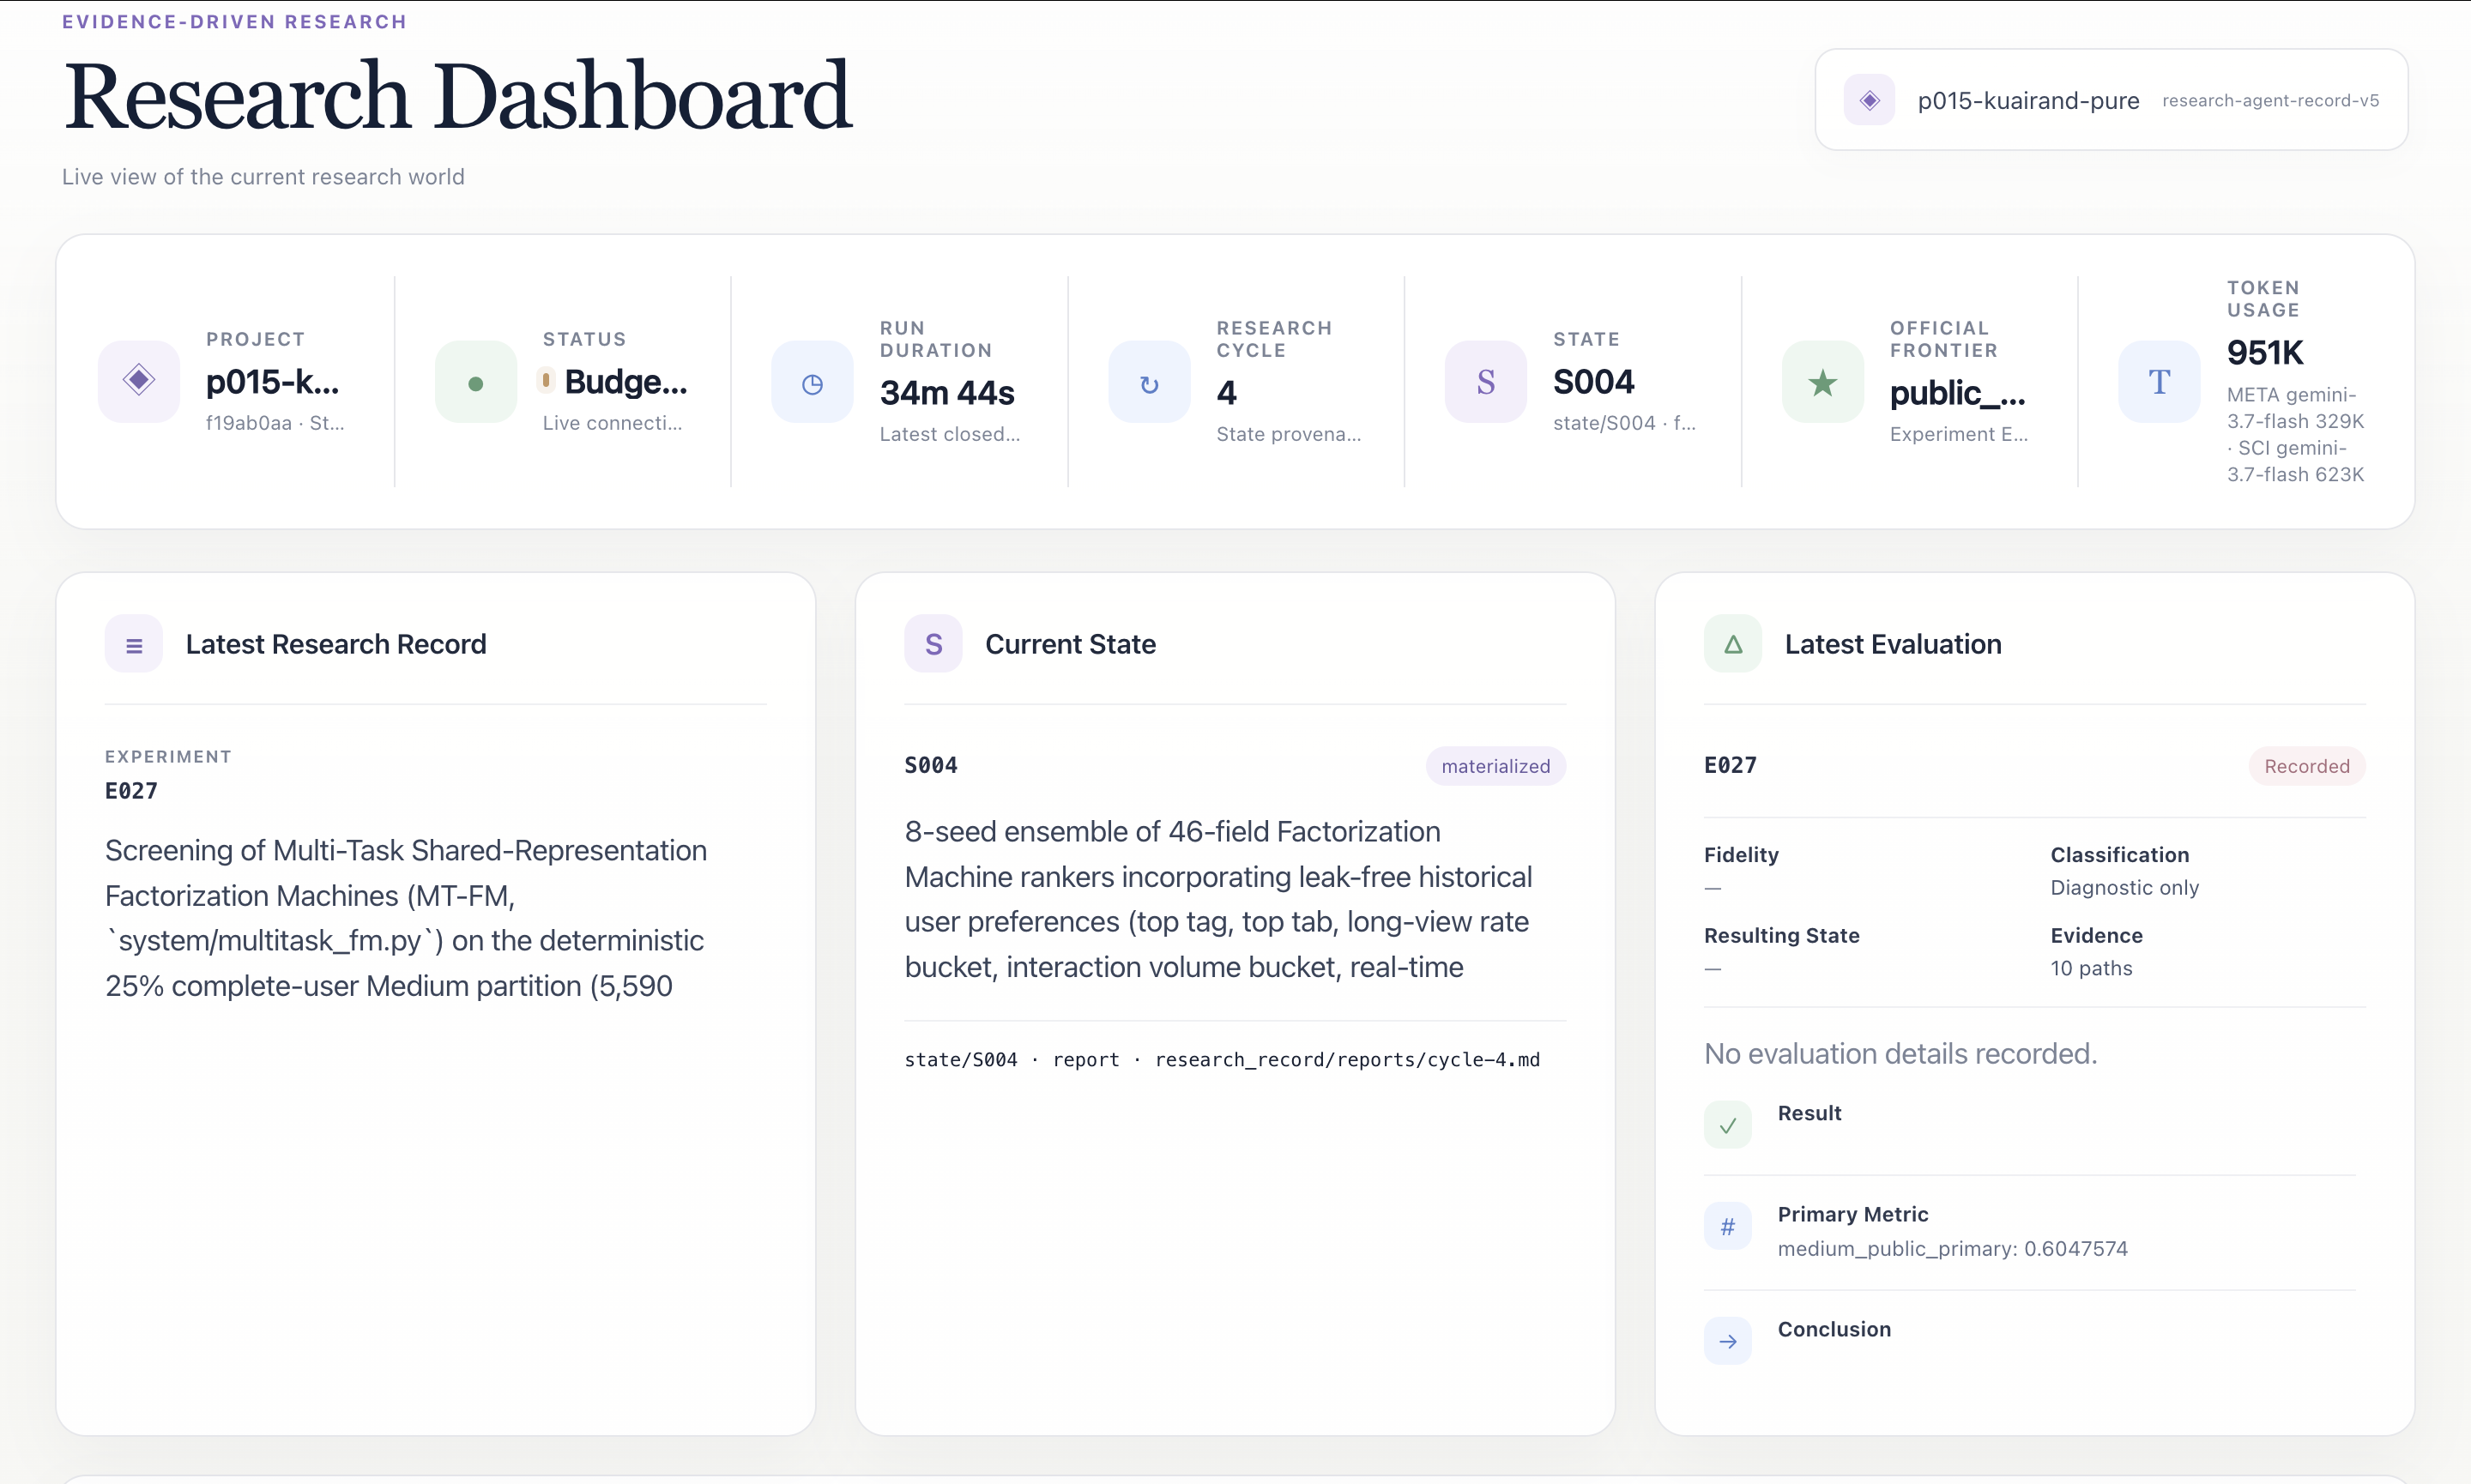
Task: Click the Token Usage T icon
Action: tap(2160, 382)
